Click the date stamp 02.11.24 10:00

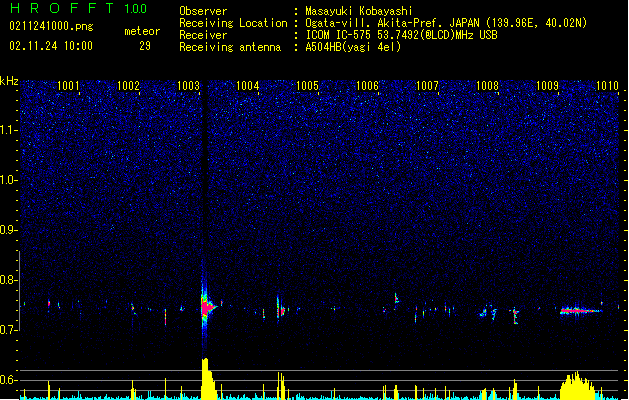(51, 46)
